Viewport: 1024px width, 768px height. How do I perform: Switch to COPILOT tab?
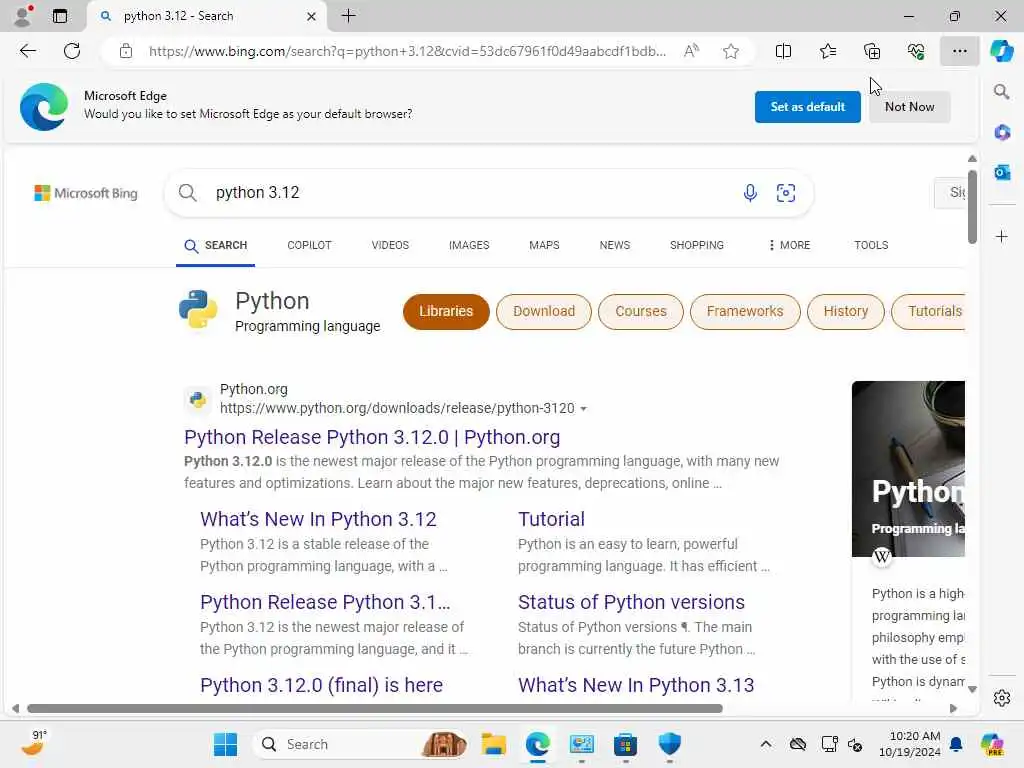(309, 245)
